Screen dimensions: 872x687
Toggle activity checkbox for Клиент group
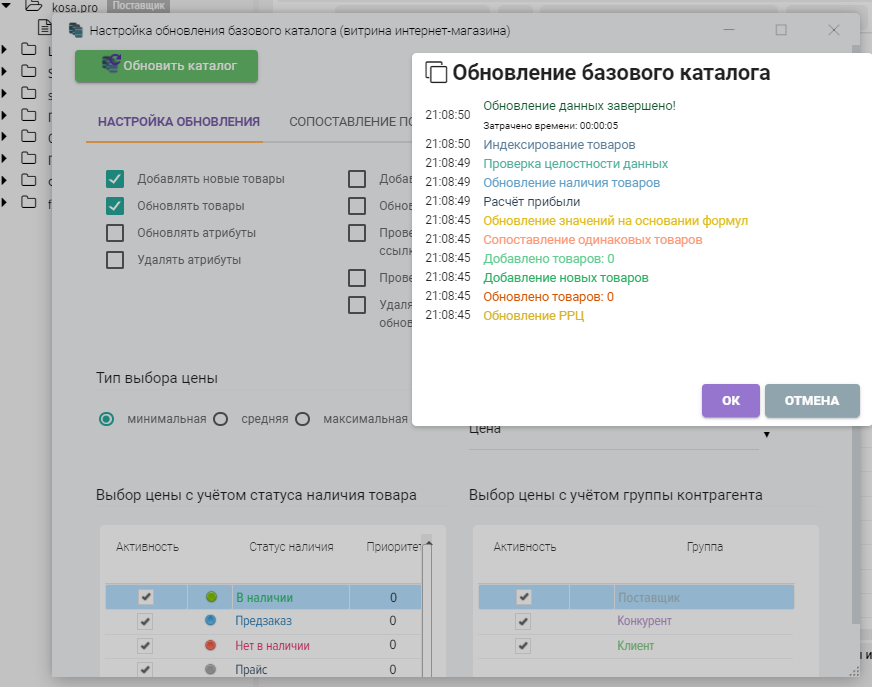(523, 645)
